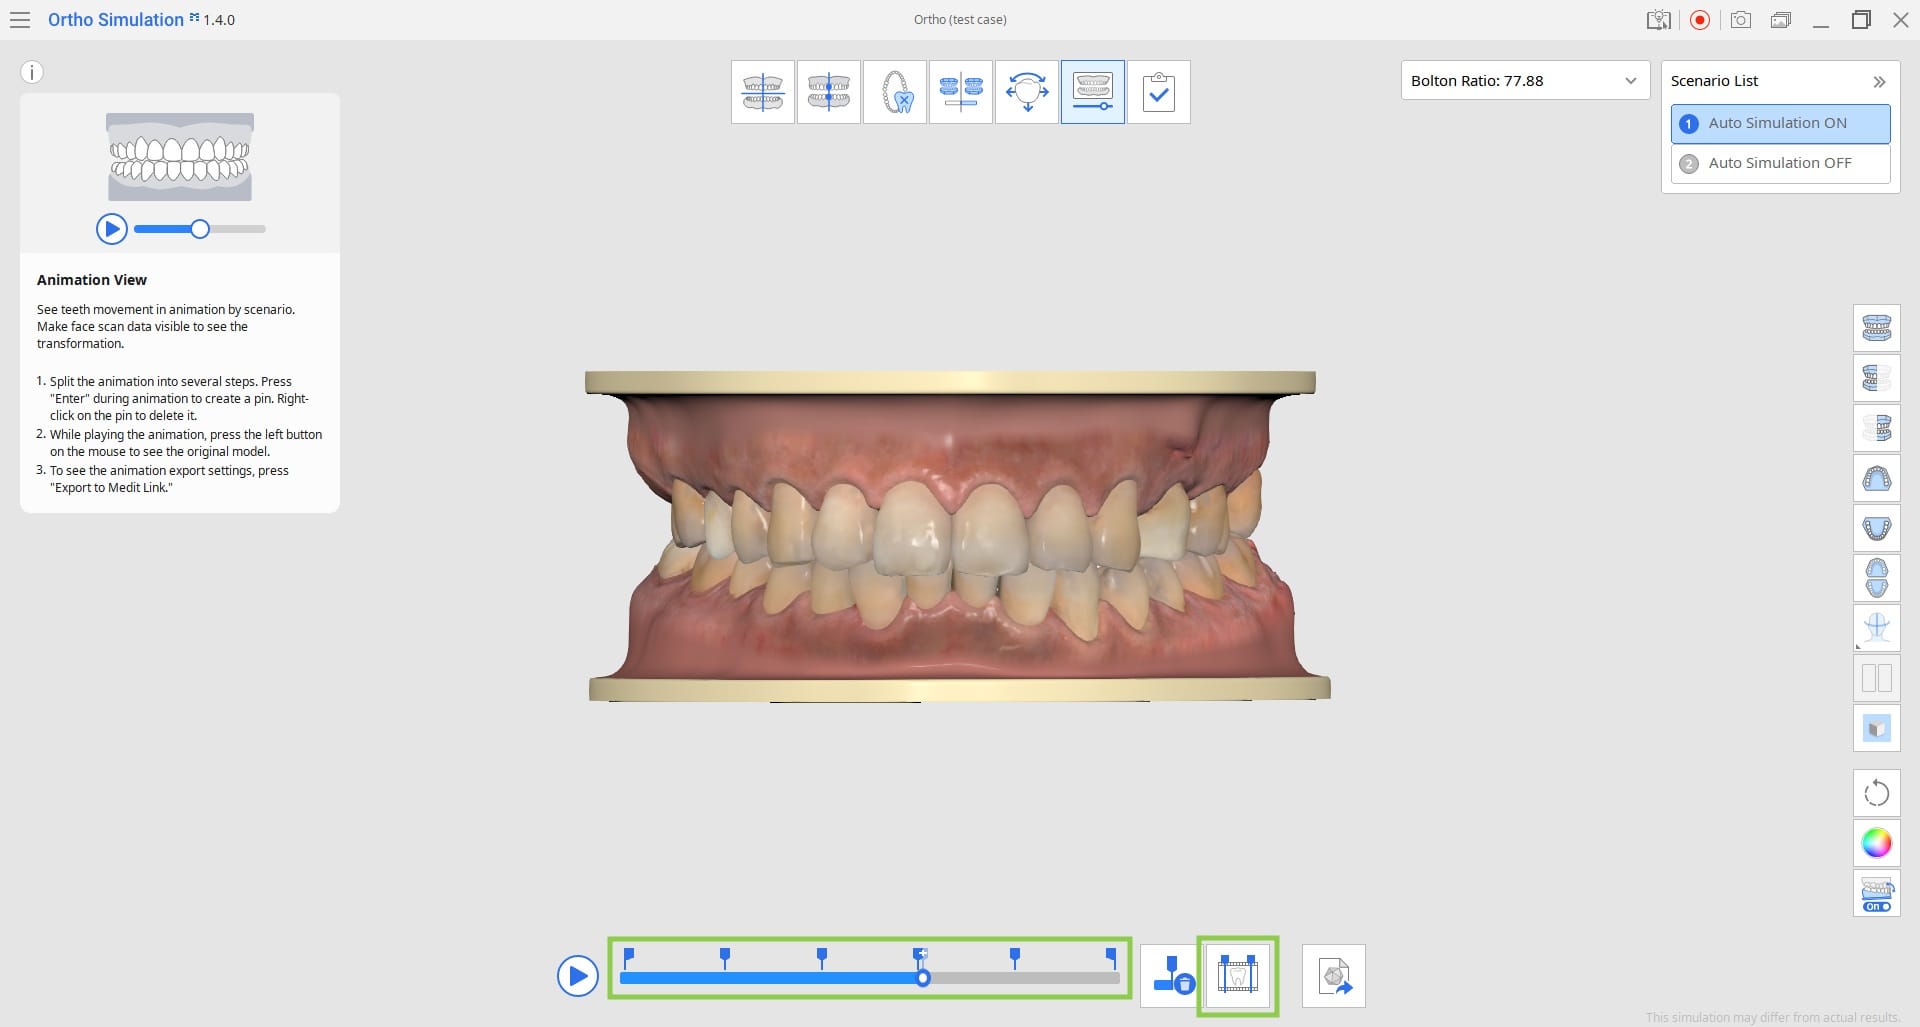
Task: Show right-side arches view
Action: click(x=1877, y=378)
